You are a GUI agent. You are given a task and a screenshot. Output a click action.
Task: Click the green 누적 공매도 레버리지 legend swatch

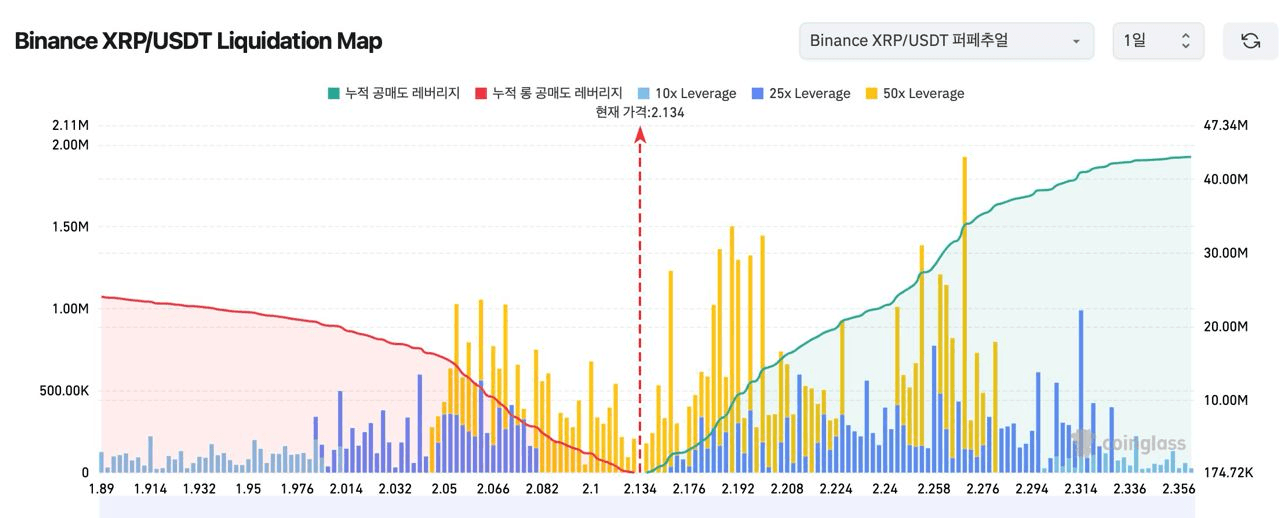333,93
